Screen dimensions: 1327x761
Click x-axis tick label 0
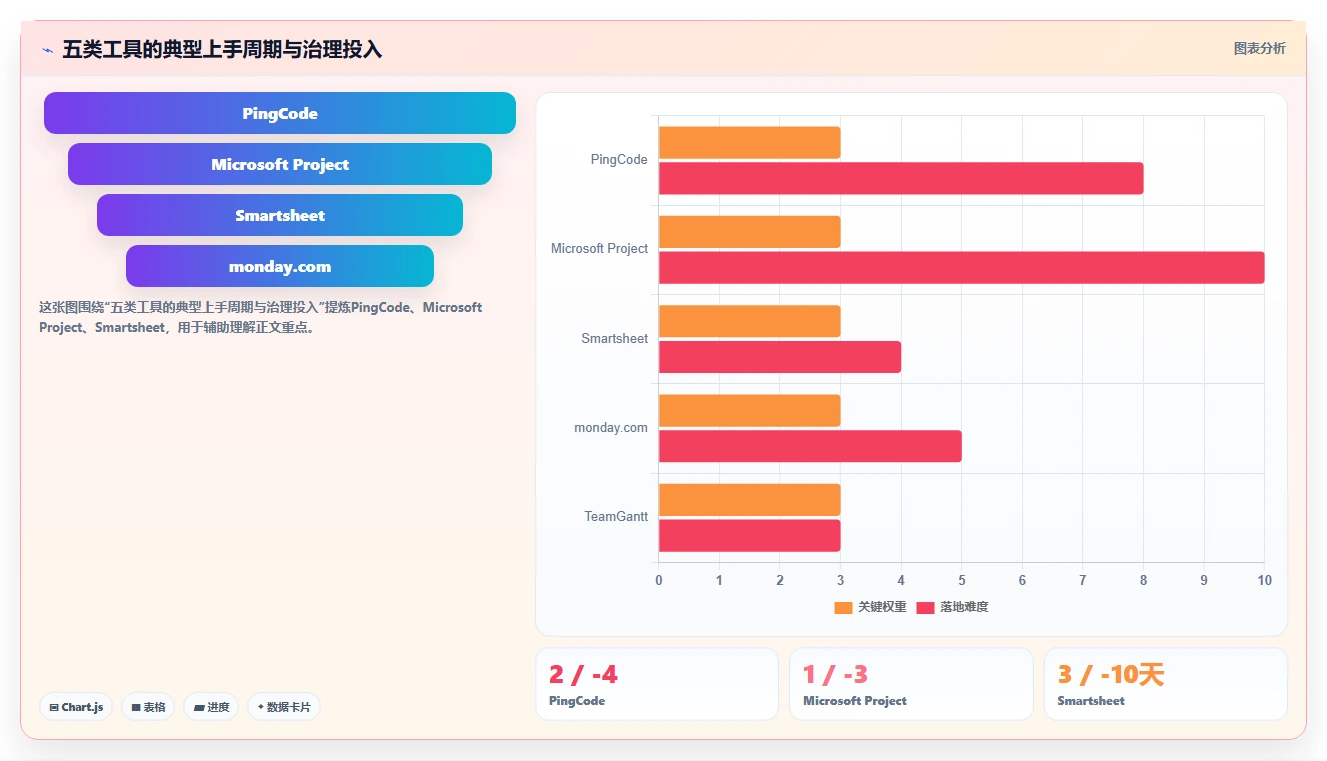click(658, 580)
